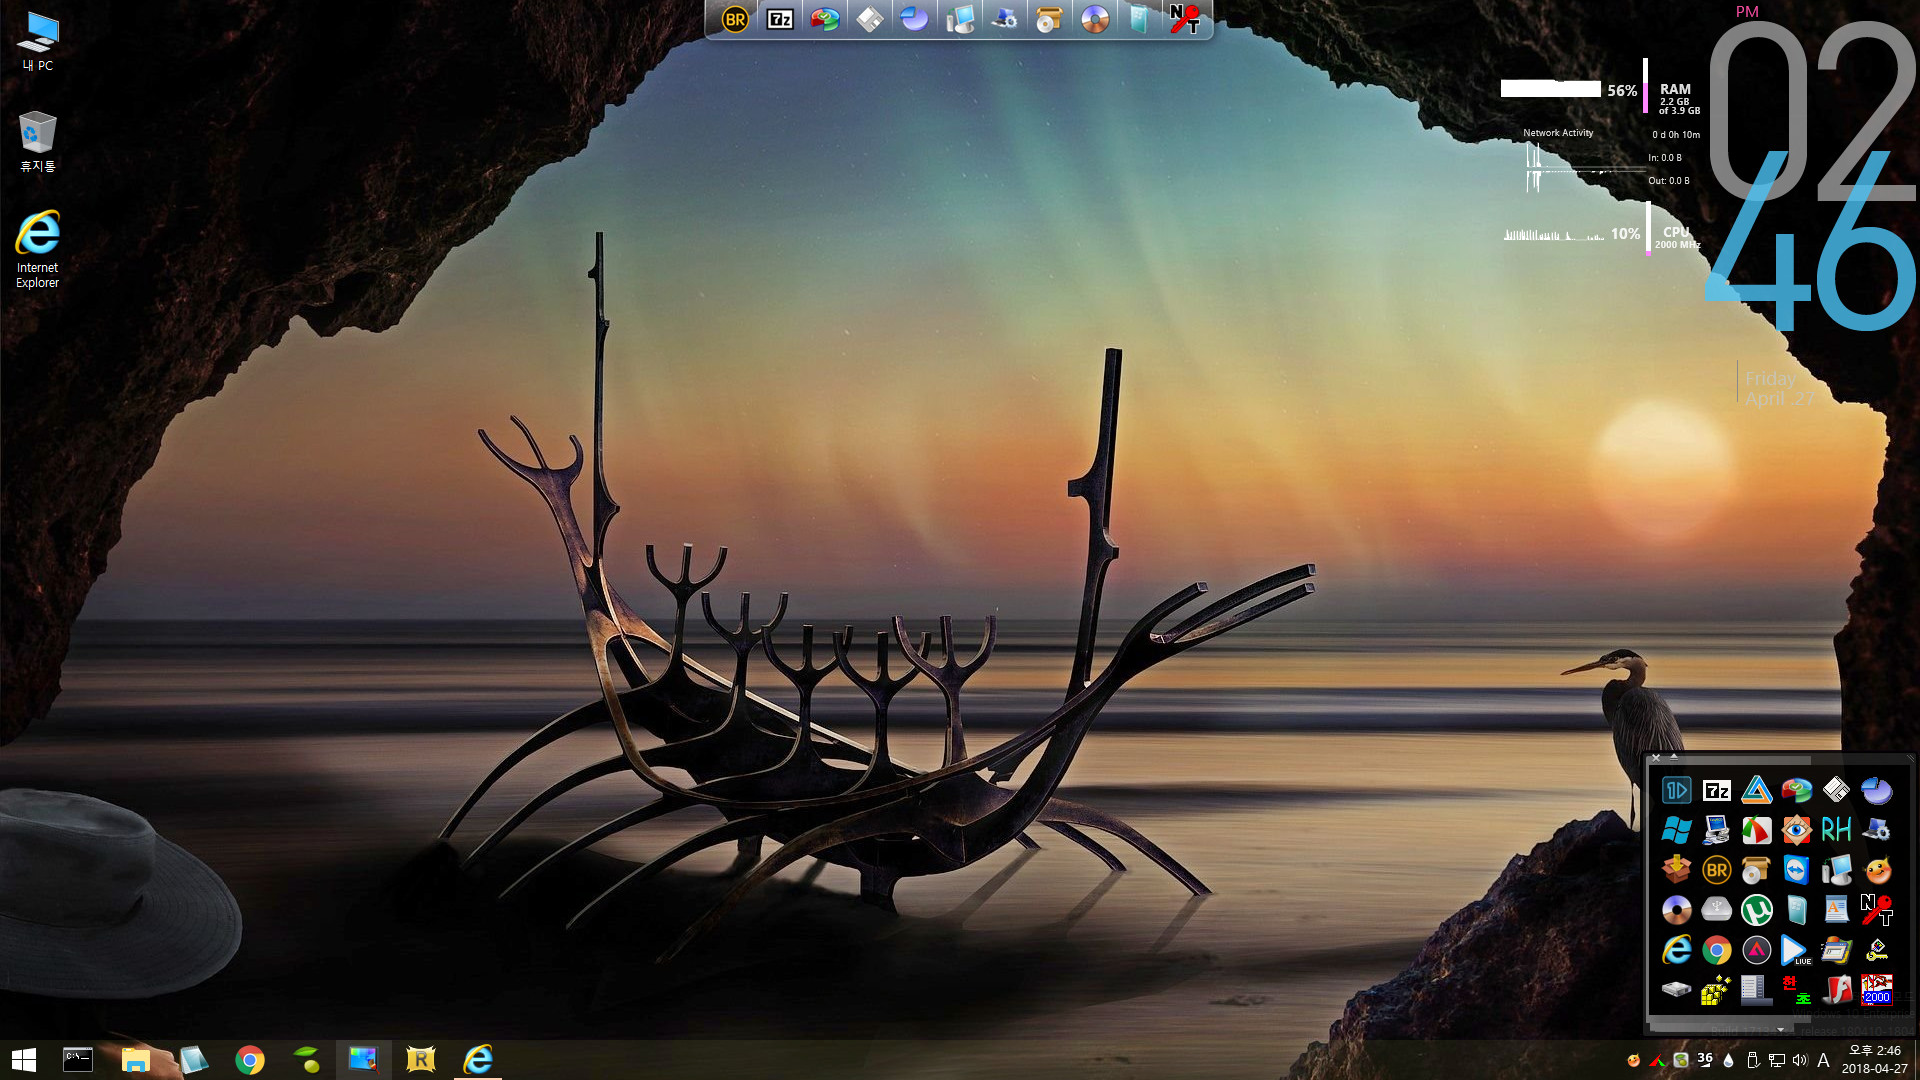Viewport: 1920px width, 1080px height.
Task: Open the command prompt from the taskbar
Action: click(x=78, y=1060)
